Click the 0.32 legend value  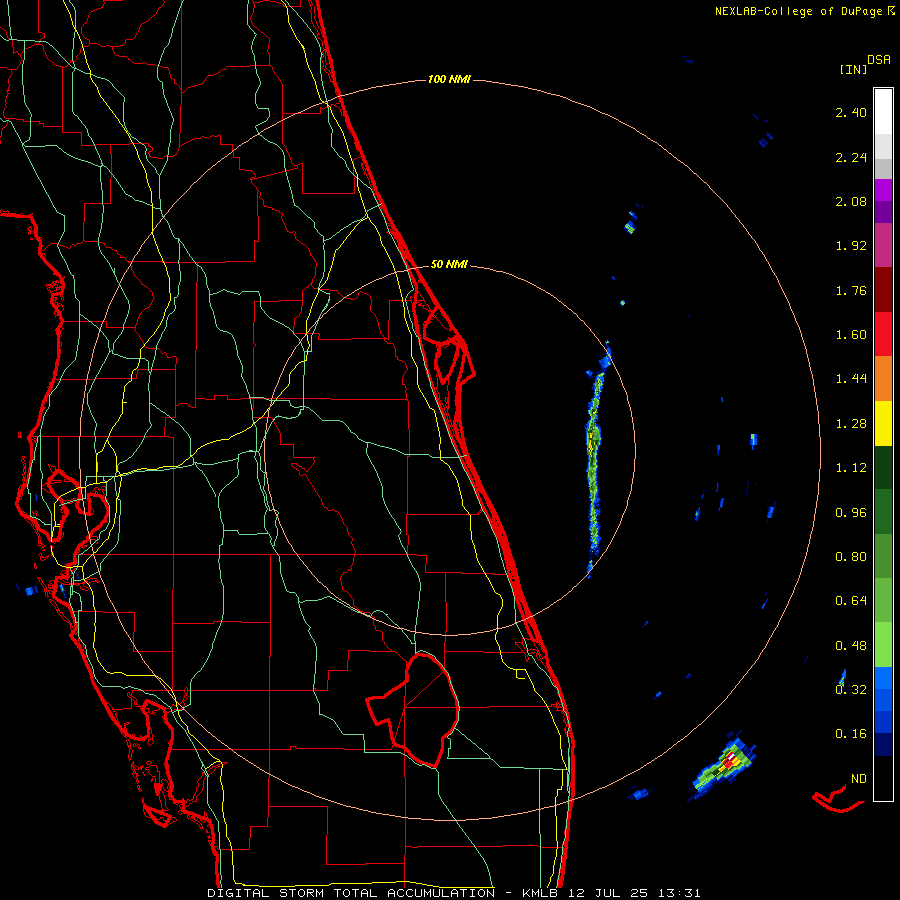(851, 690)
